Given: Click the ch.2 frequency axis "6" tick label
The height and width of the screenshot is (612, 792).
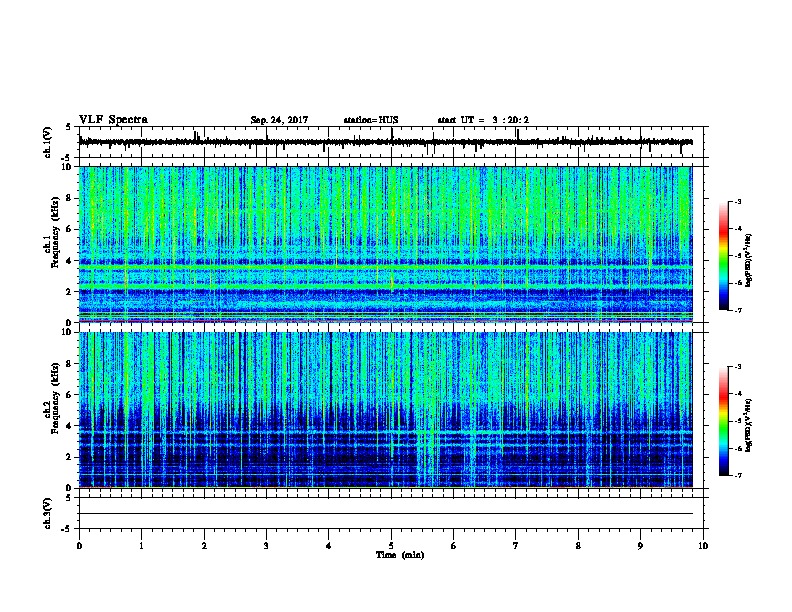Looking at the screenshot, I should pyautogui.click(x=70, y=394).
